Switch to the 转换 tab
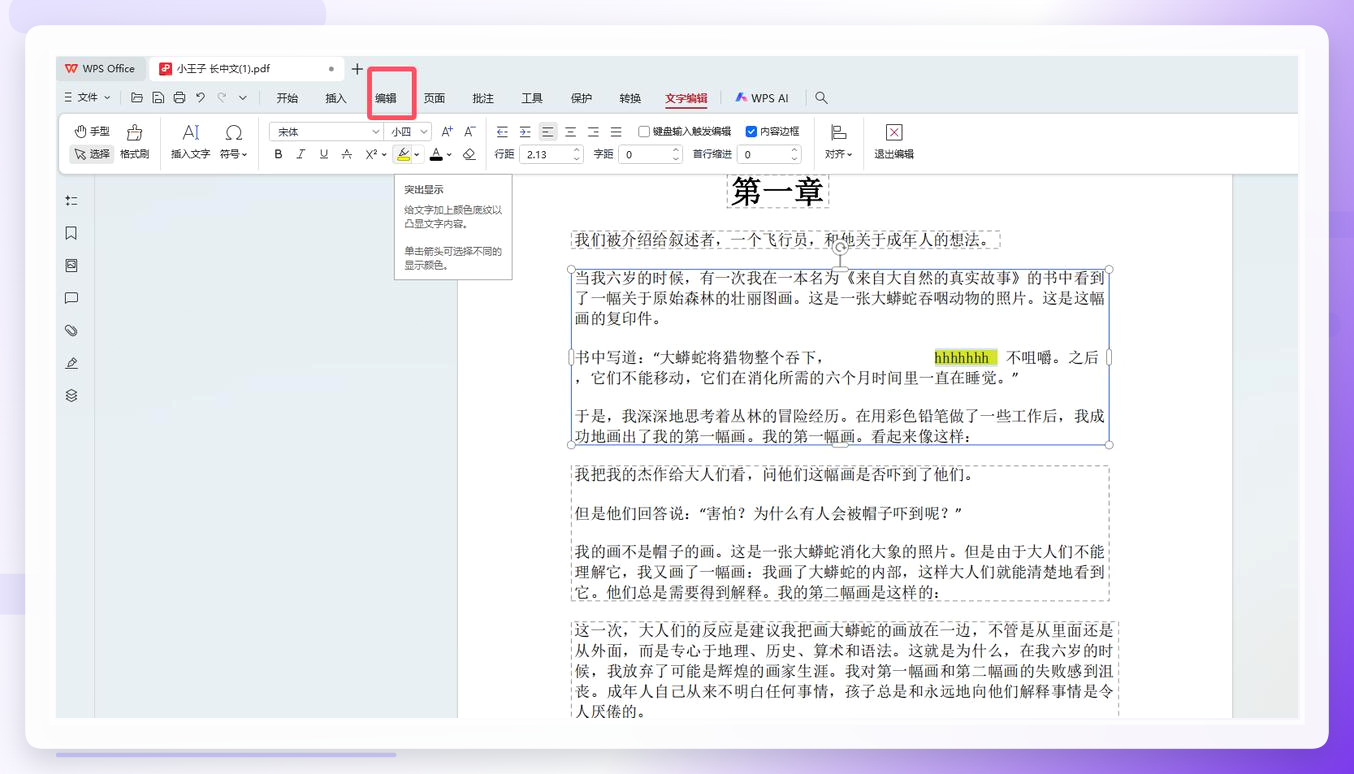The height and width of the screenshot is (774, 1354). pos(630,98)
